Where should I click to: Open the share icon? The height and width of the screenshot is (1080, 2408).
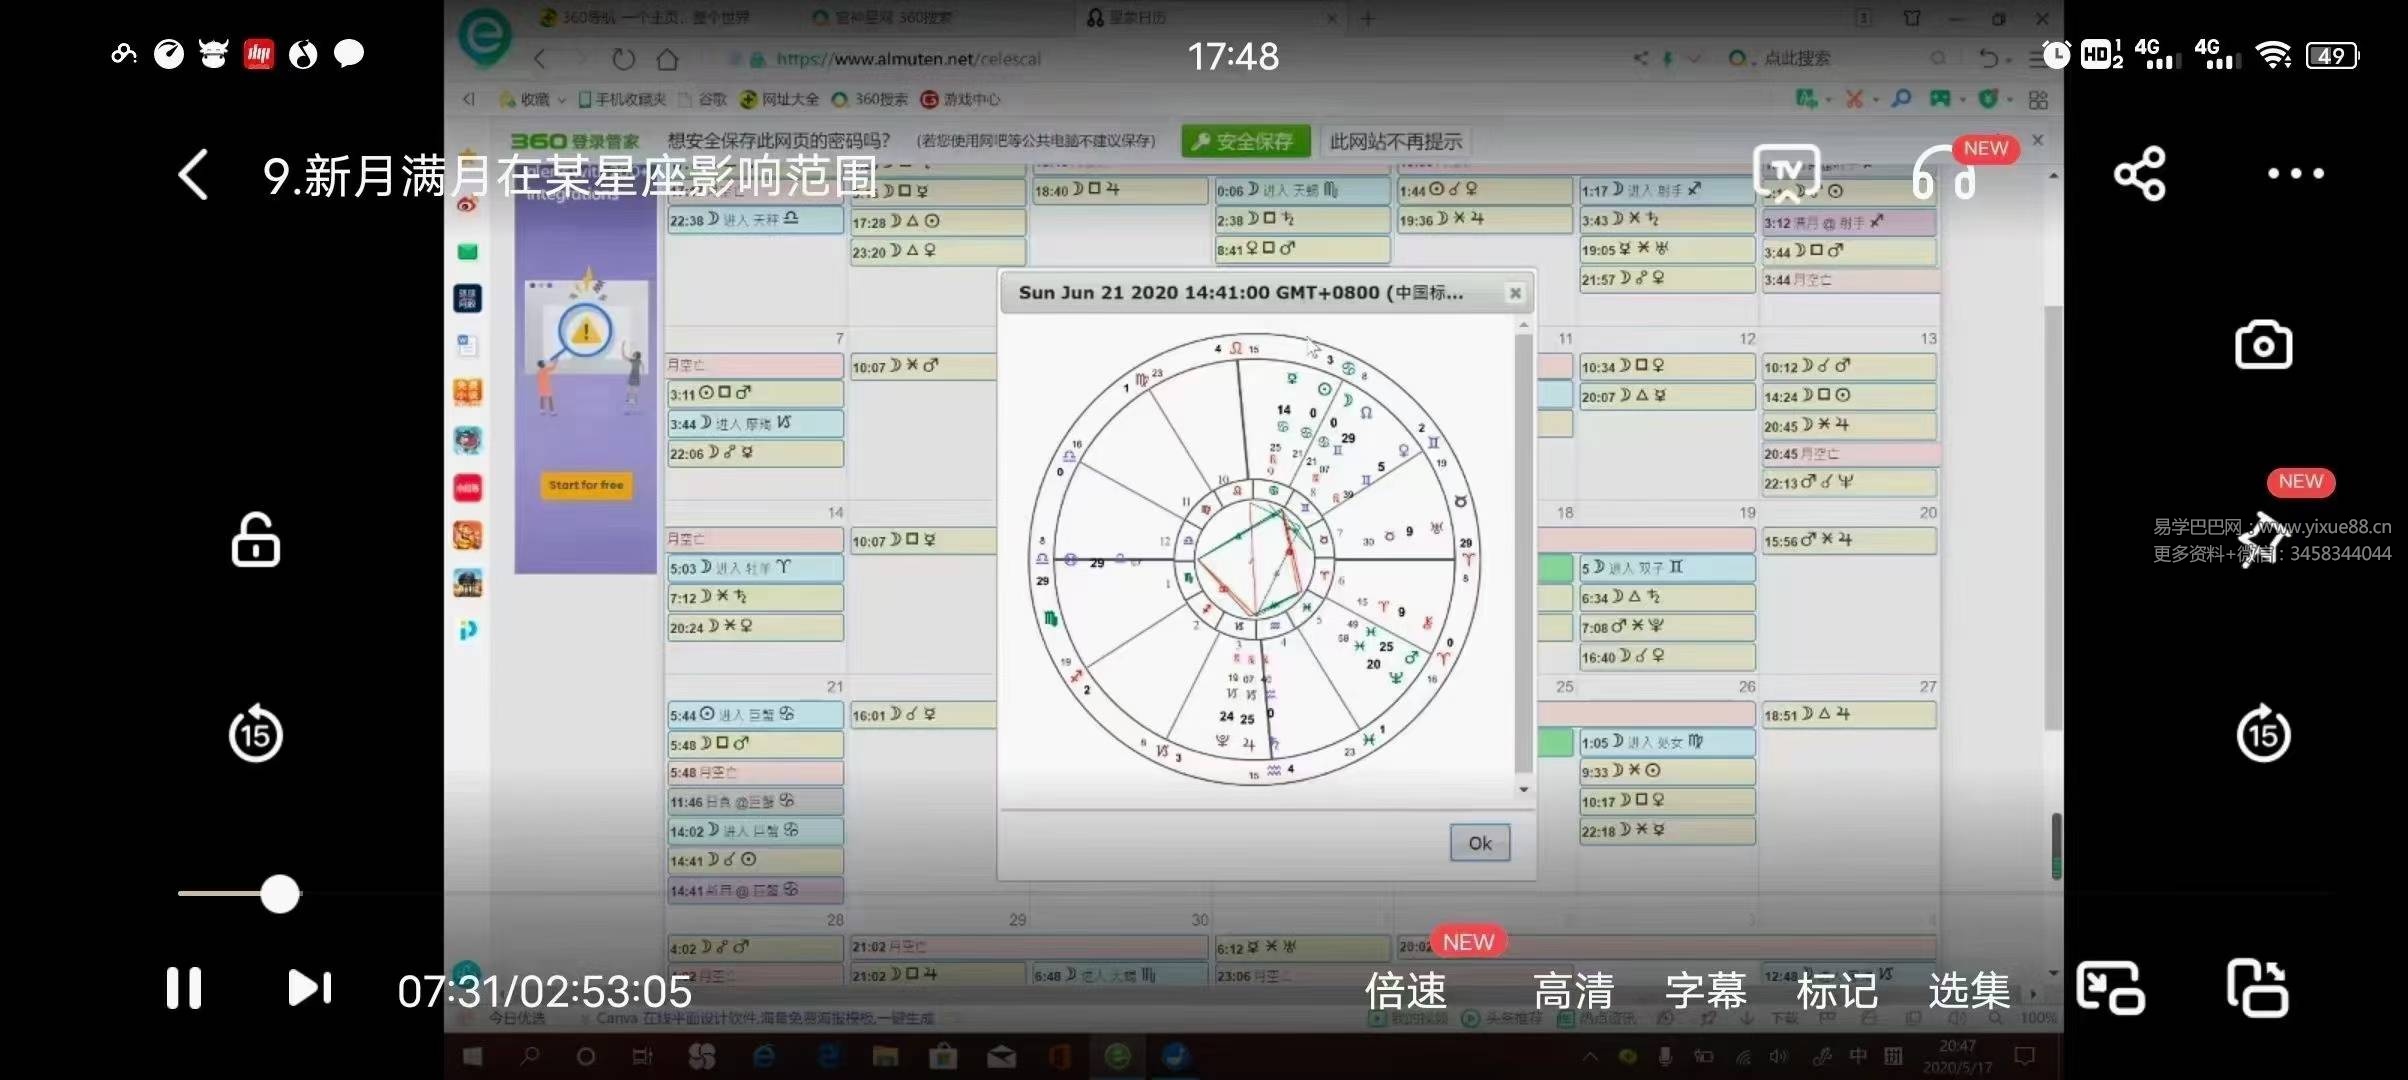2139,174
